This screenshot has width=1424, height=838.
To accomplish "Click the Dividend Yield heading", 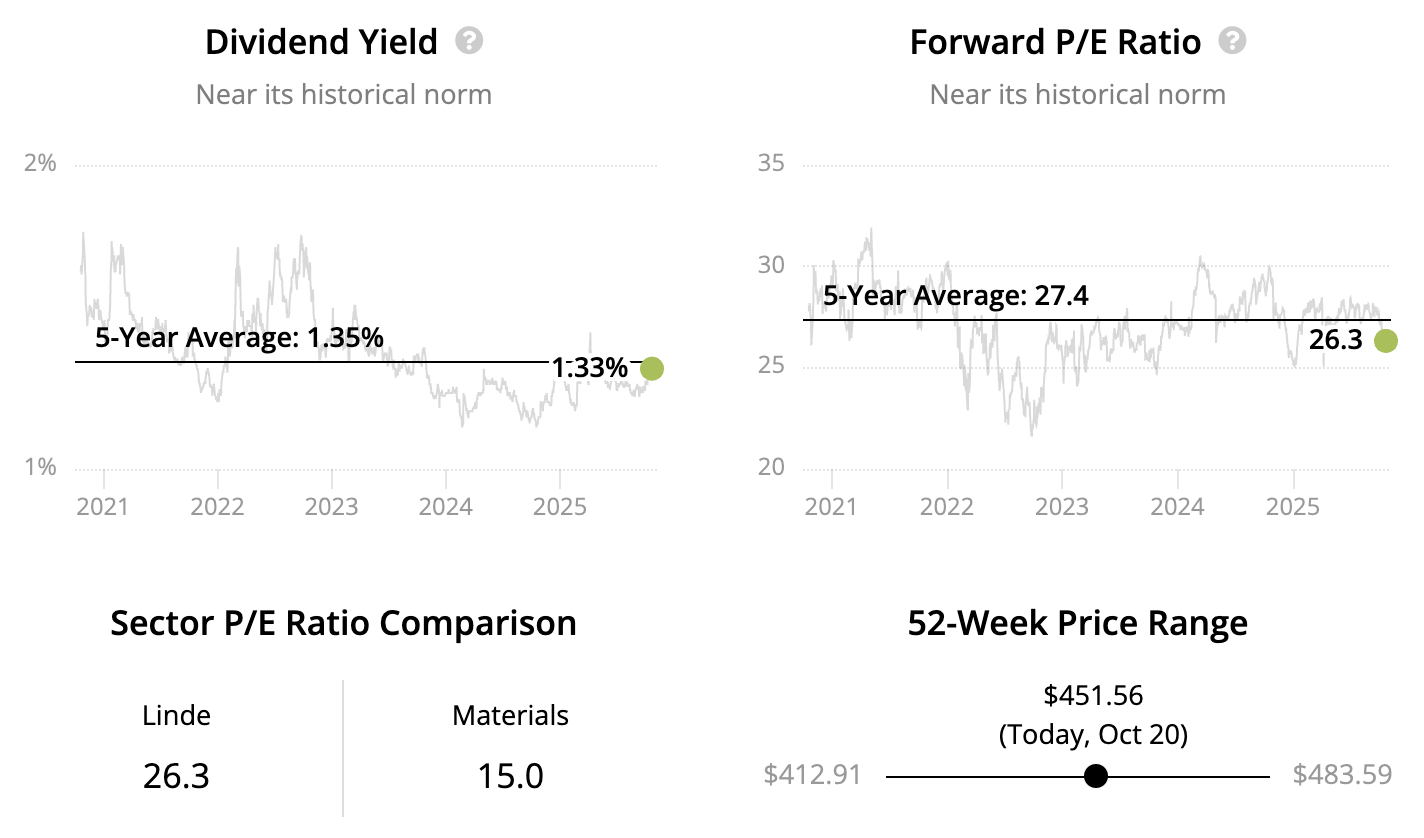I will click(321, 42).
